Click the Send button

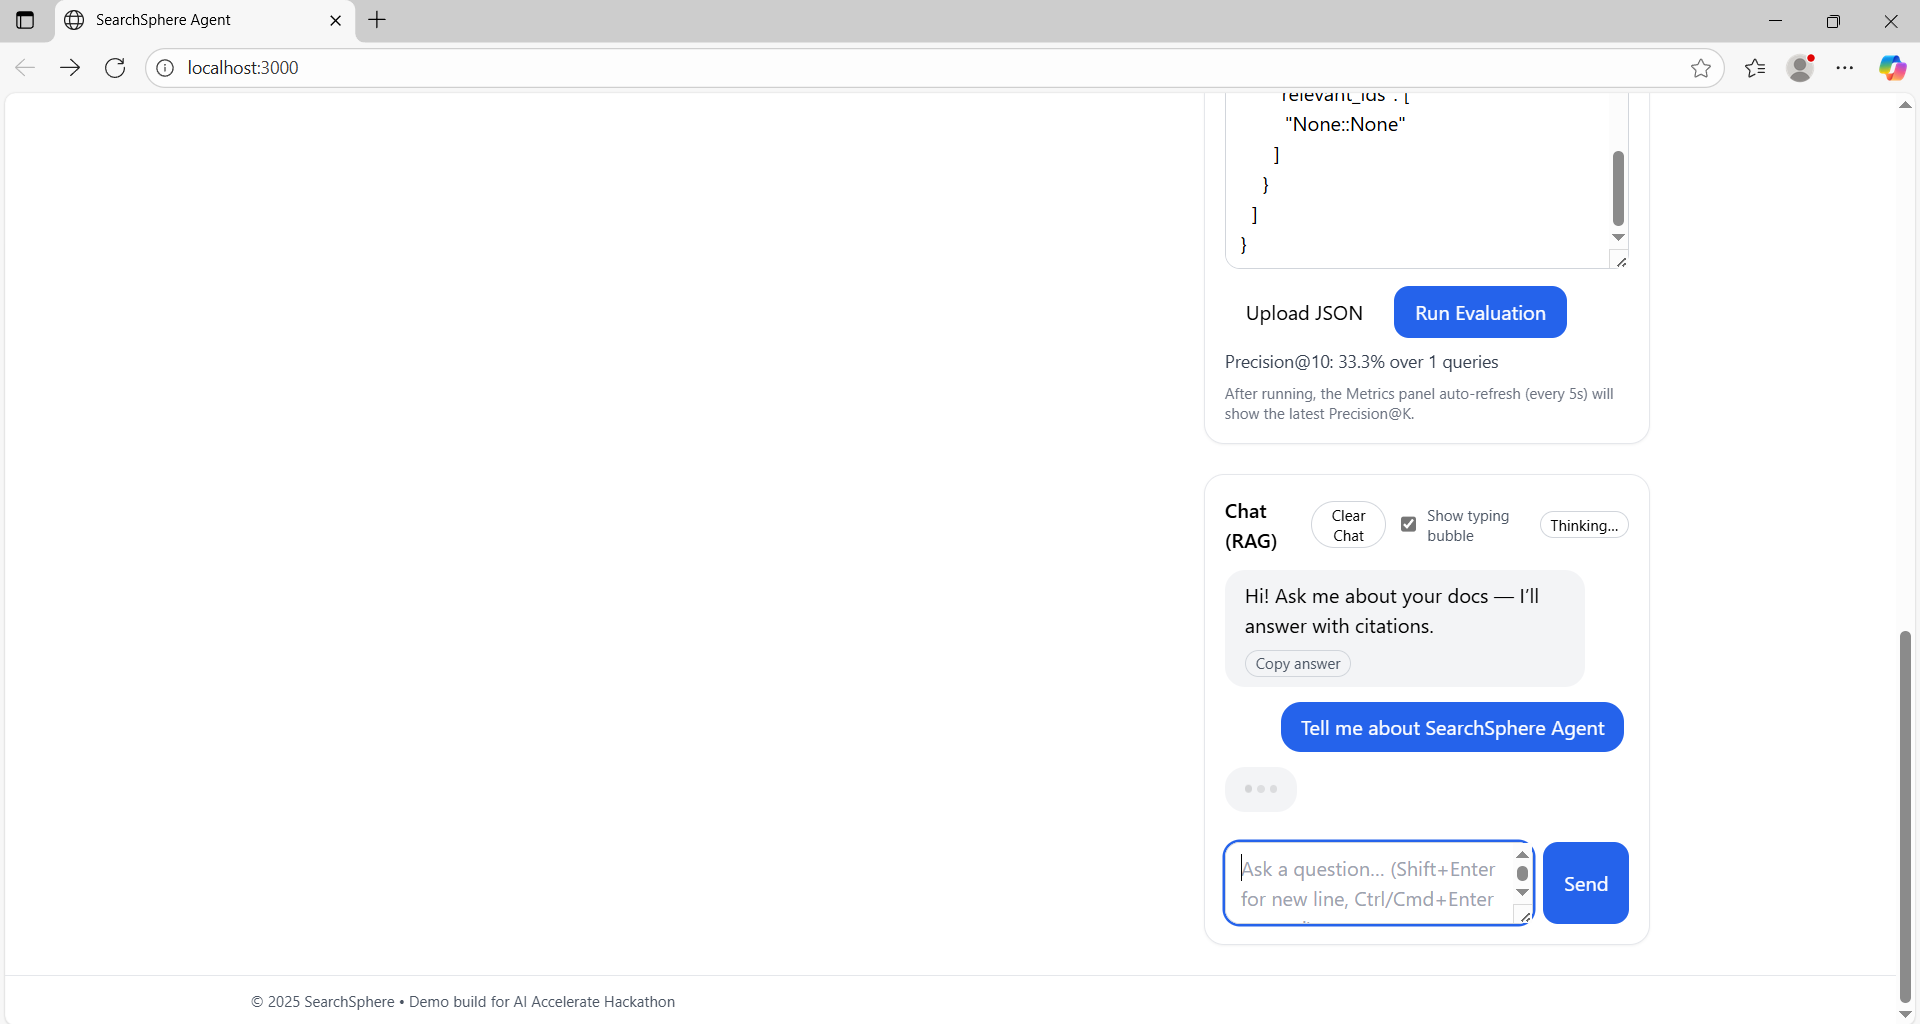(x=1586, y=883)
